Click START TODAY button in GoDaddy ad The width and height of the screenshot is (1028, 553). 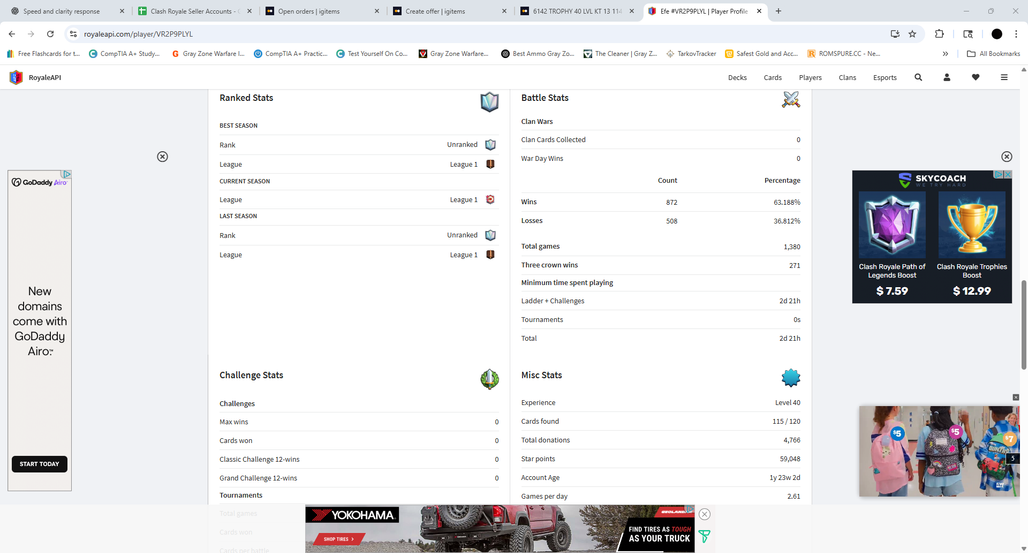(39, 464)
